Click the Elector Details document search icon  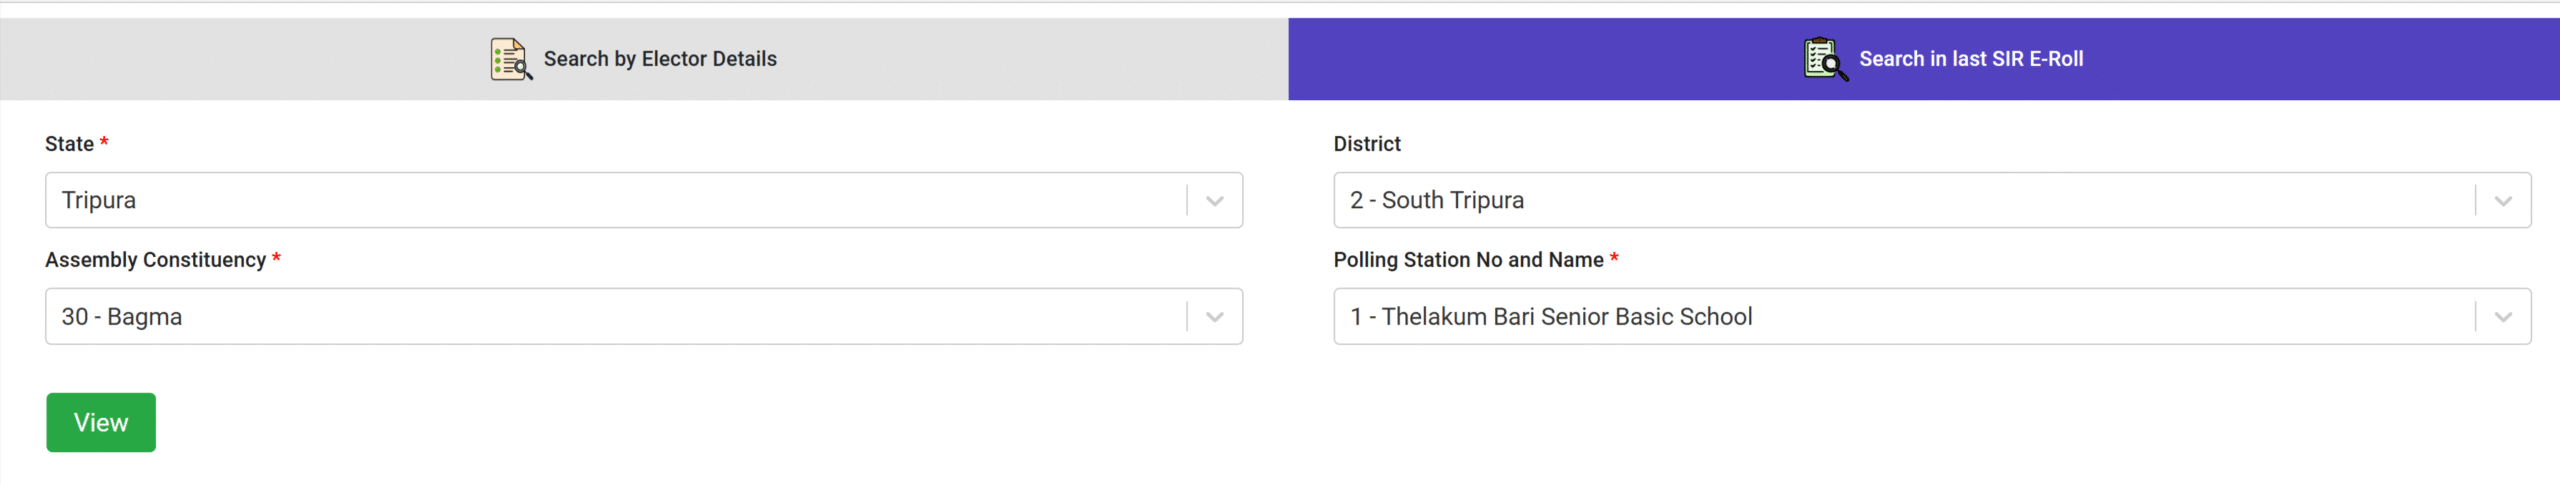point(511,59)
